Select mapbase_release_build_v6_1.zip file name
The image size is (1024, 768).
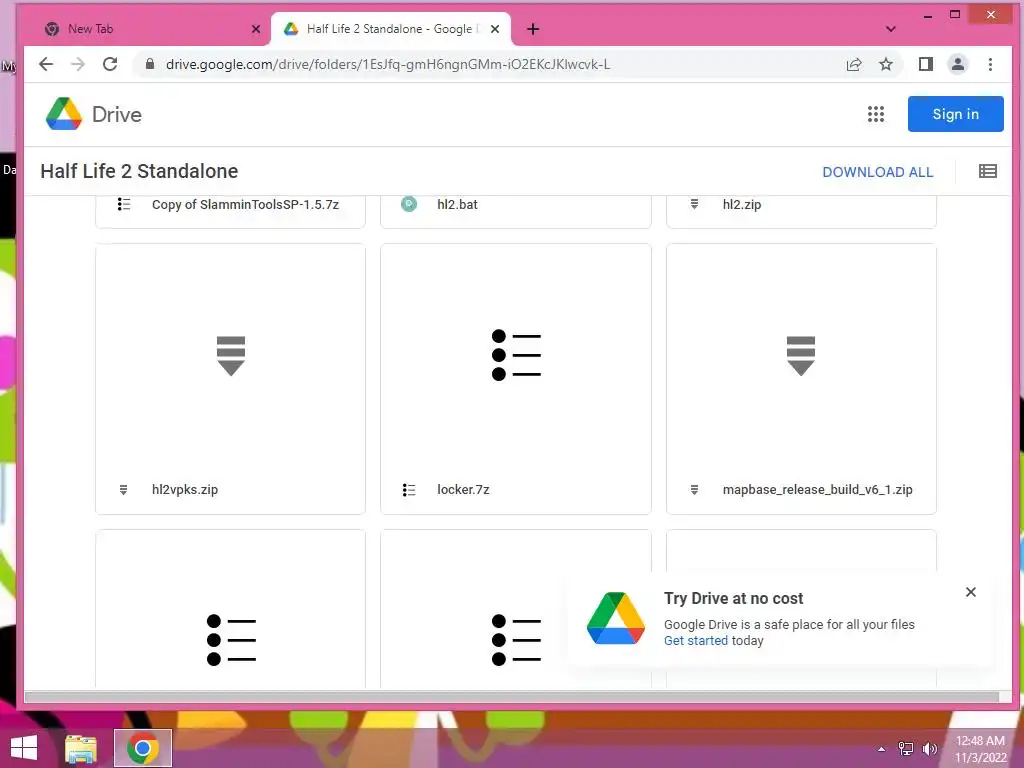click(817, 490)
